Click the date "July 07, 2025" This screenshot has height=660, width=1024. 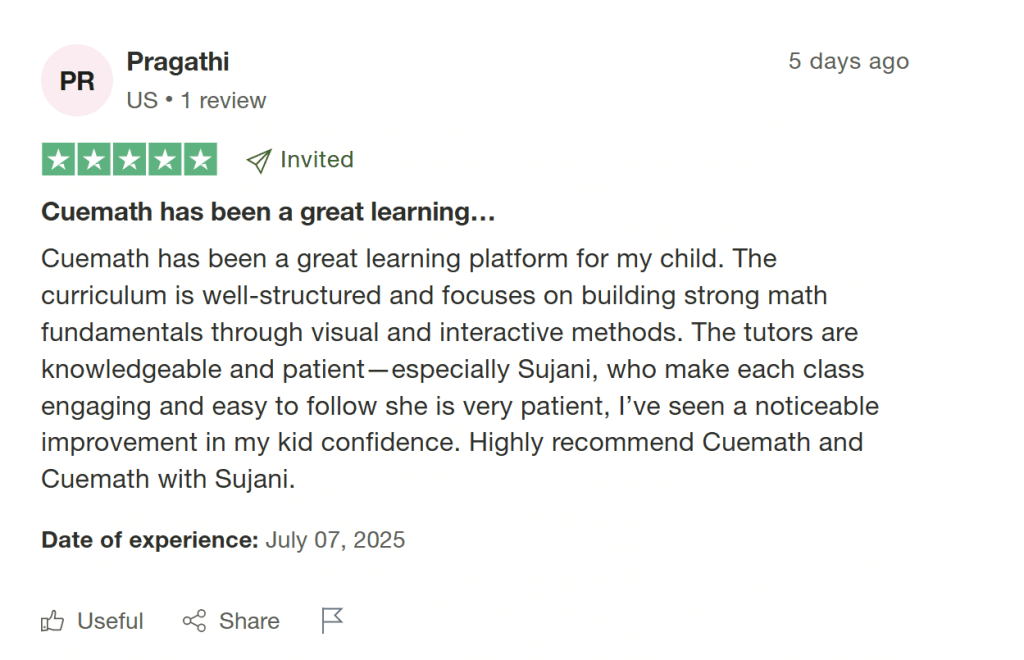[335, 540]
